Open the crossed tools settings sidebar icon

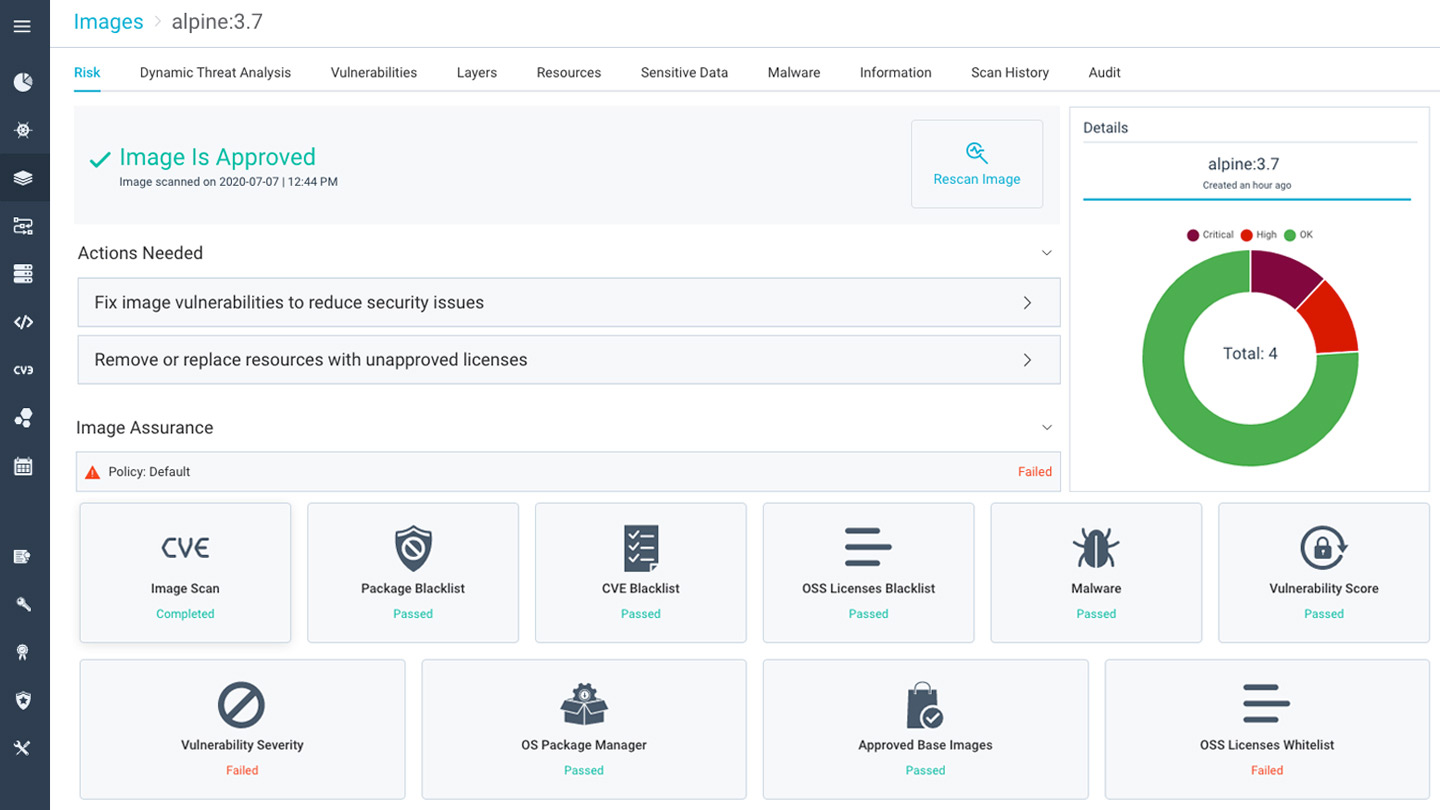pos(23,748)
